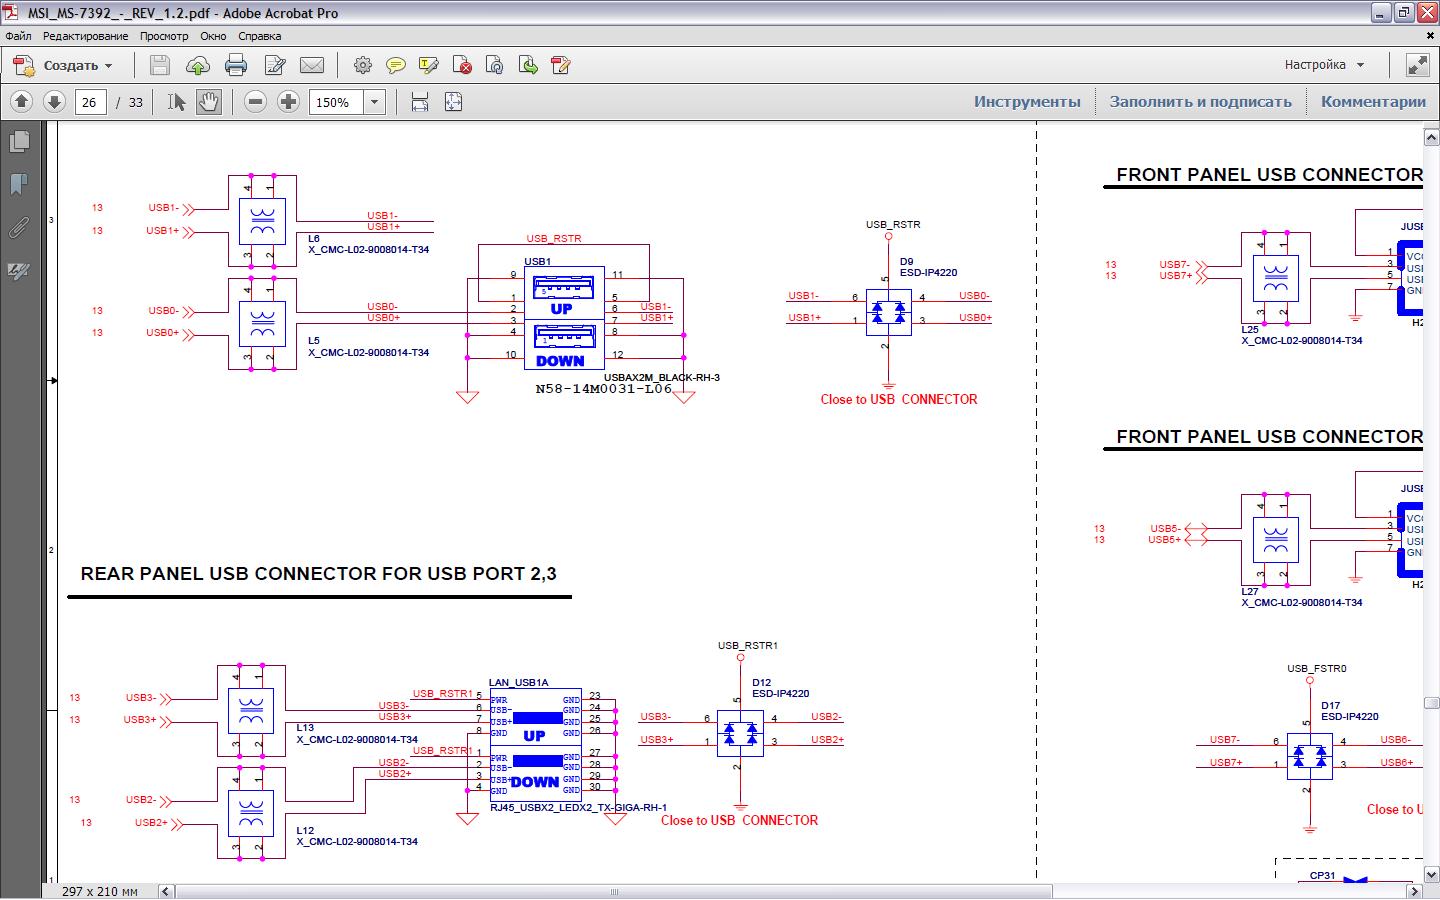The image size is (1440, 900).
Task: Open the Создать dropdown
Action: (x=63, y=65)
